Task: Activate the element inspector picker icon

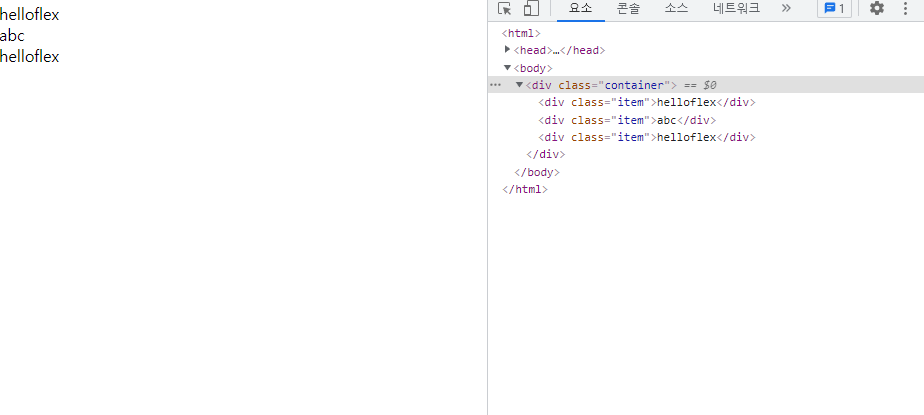Action: 505,9
